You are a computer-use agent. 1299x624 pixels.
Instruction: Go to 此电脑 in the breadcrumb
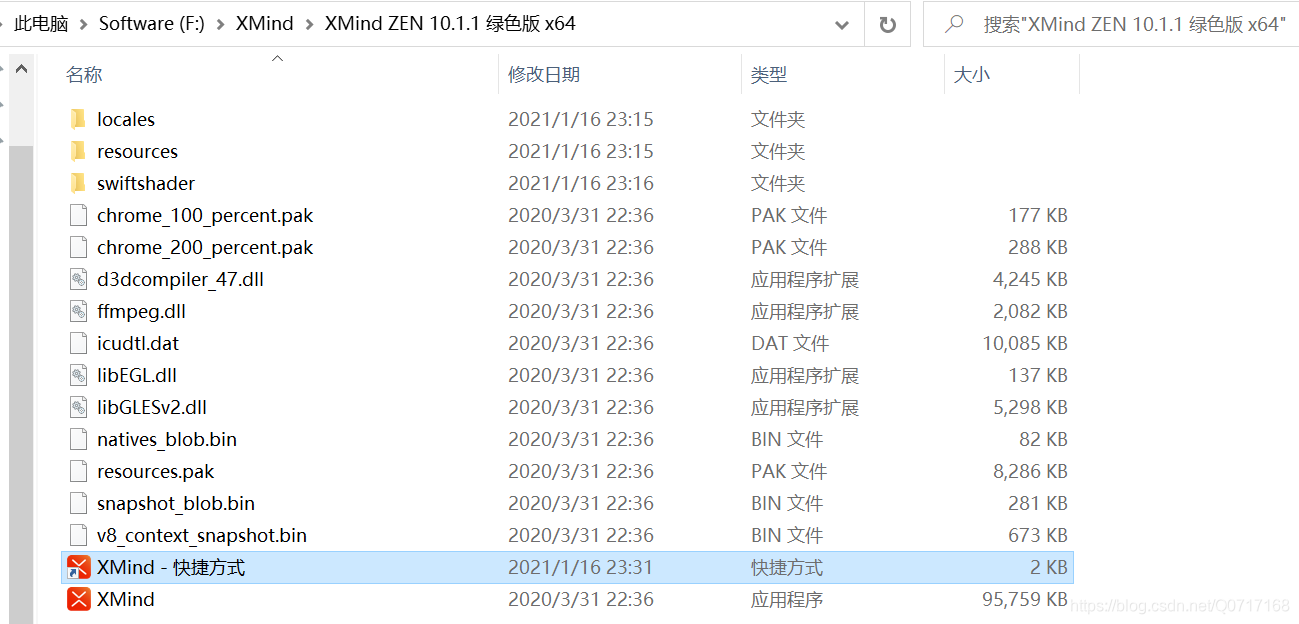tap(41, 24)
